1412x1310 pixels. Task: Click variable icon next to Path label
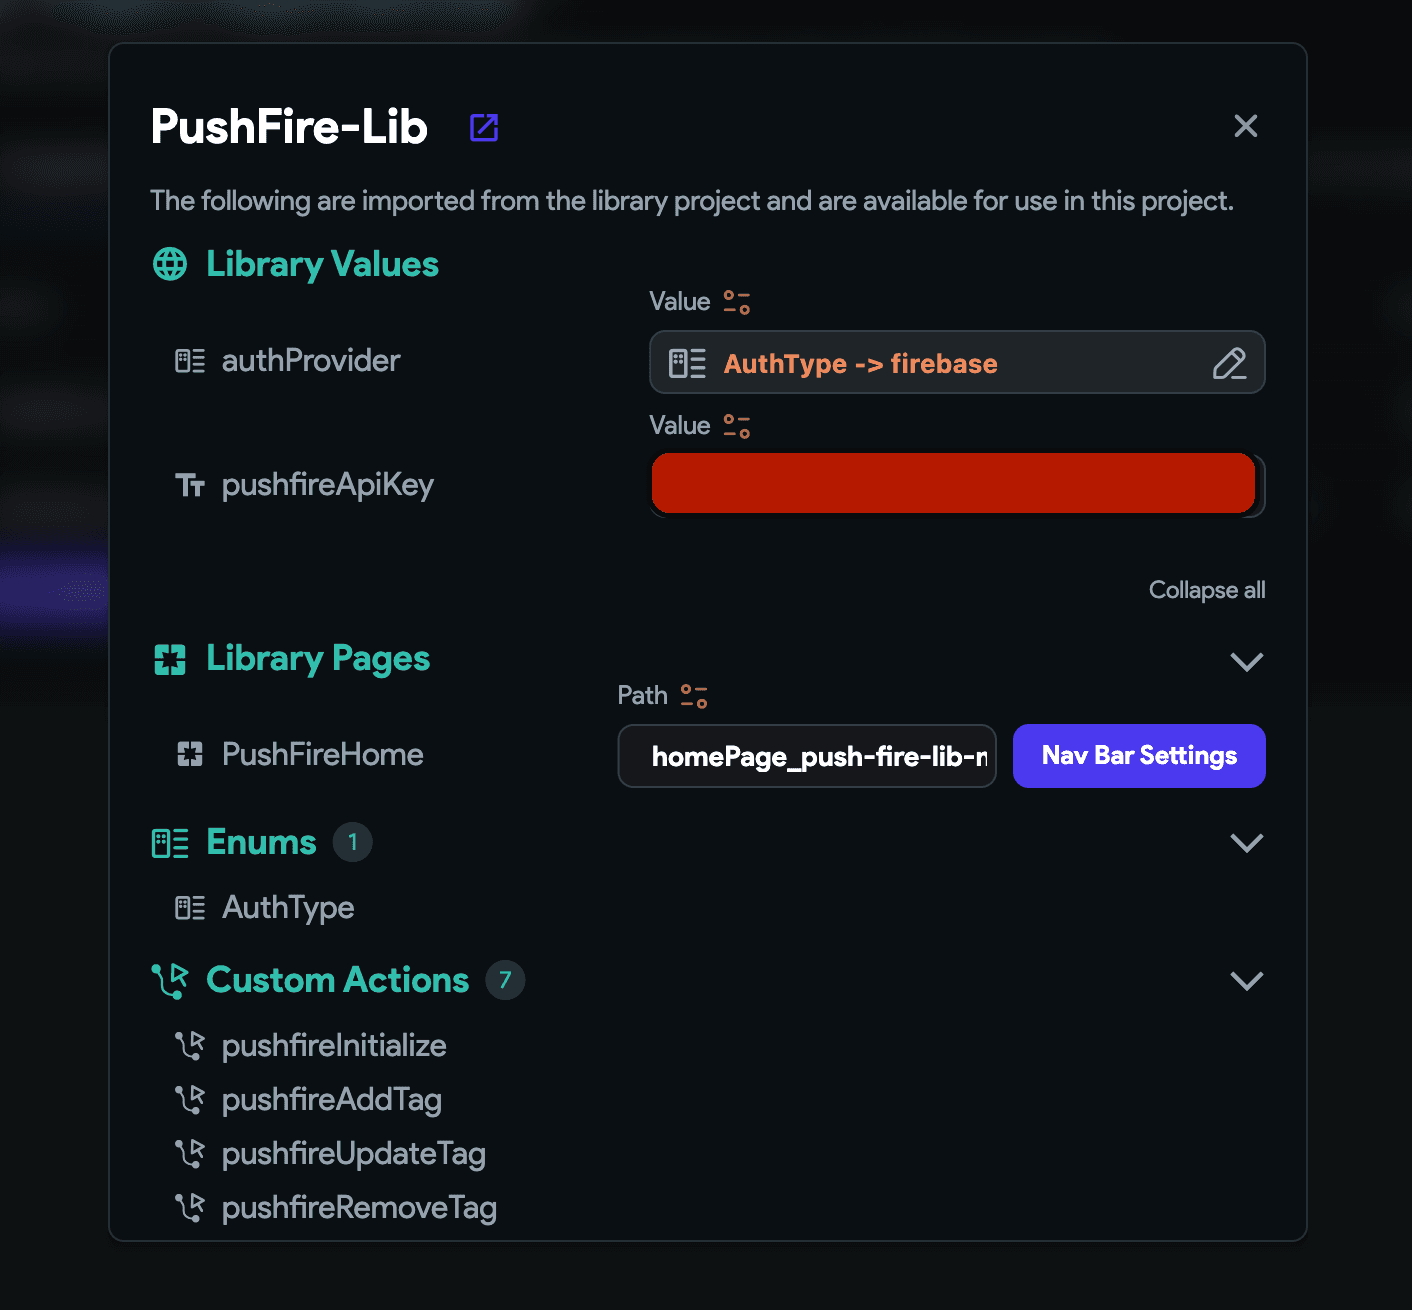pos(694,696)
